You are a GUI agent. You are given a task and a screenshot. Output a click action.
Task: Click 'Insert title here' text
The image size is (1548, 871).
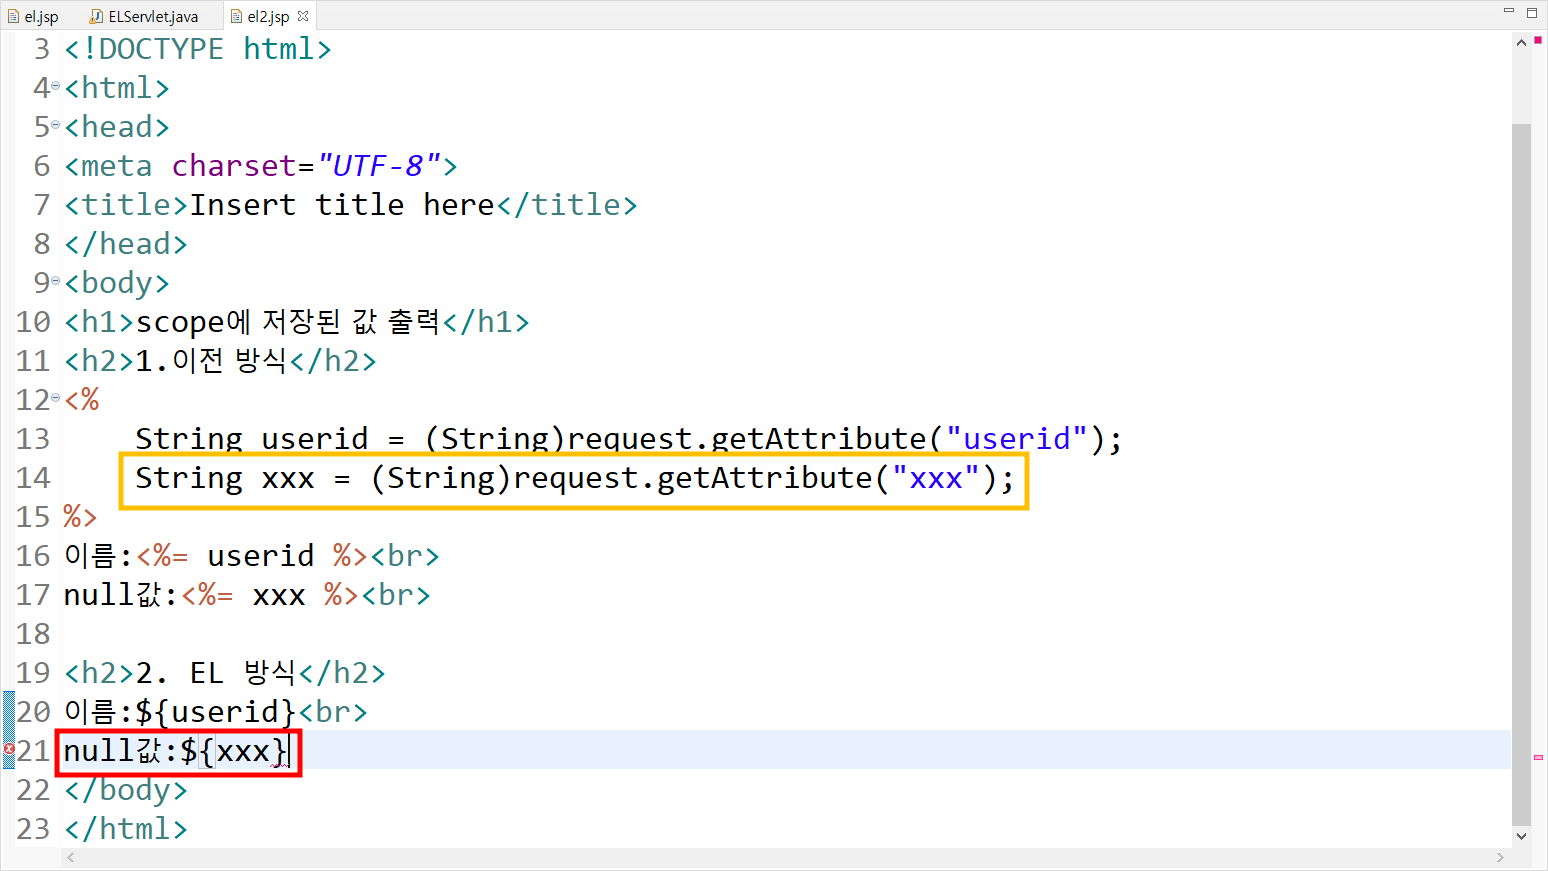342,205
